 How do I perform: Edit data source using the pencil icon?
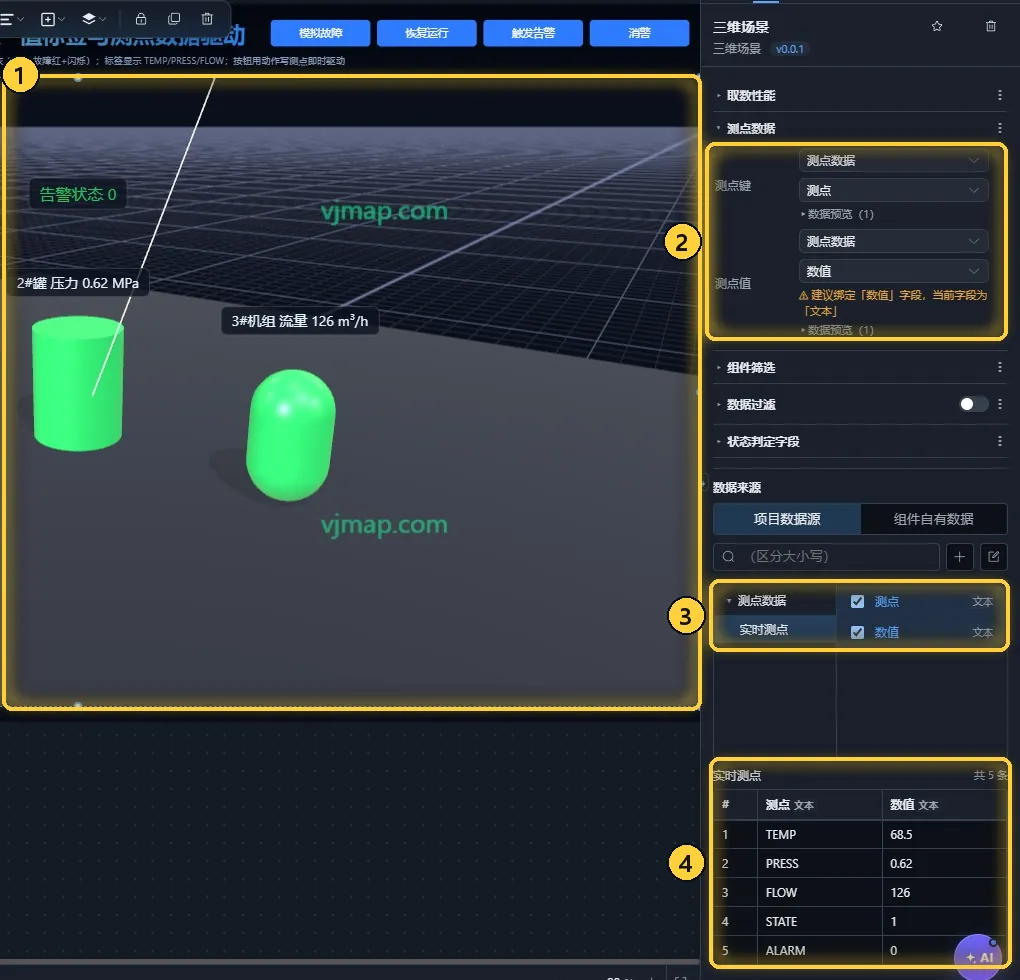[x=993, y=557]
